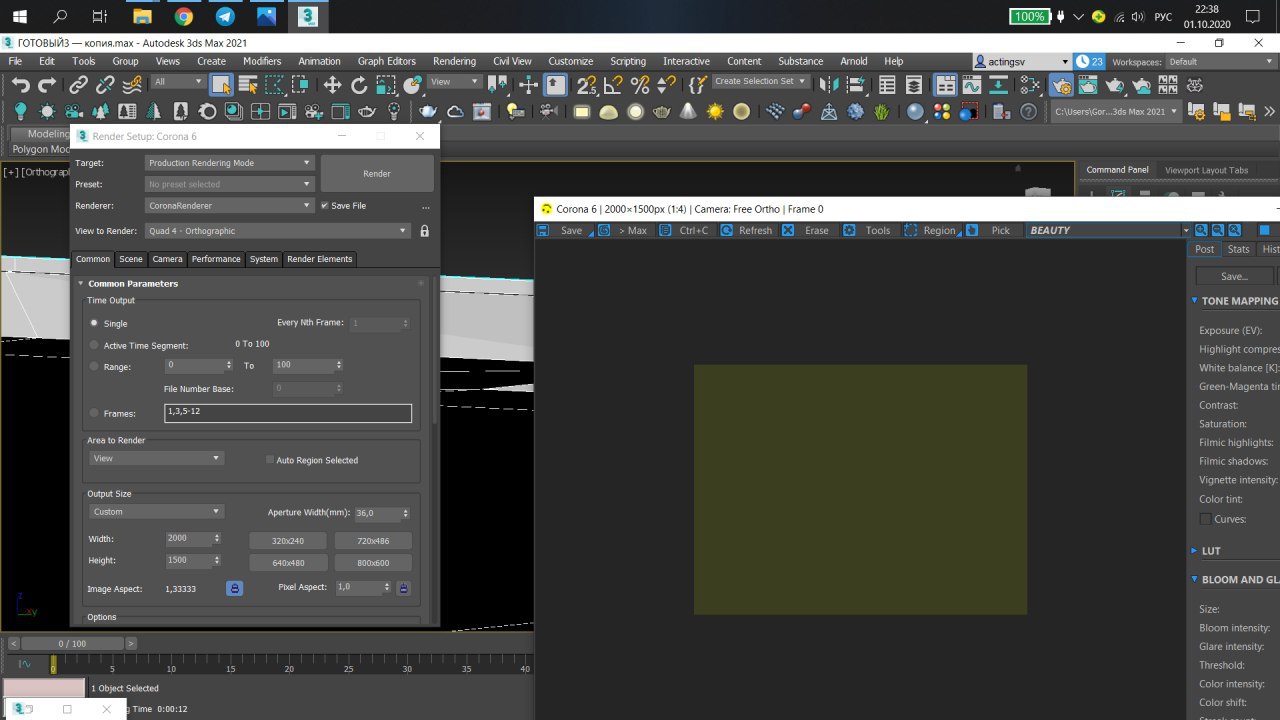Screen dimensions: 1280x720
Task: Open the View to Render dropdown
Action: pos(278,231)
